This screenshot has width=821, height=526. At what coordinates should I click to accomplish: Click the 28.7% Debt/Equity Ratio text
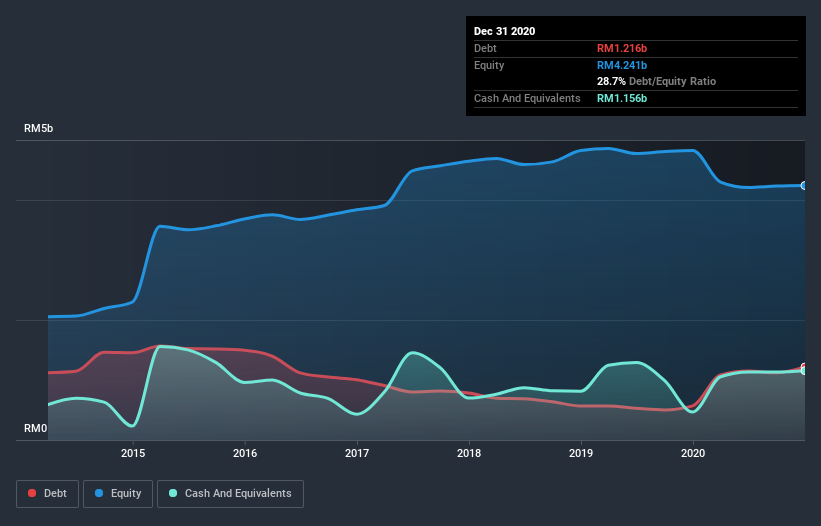pyautogui.click(x=657, y=81)
